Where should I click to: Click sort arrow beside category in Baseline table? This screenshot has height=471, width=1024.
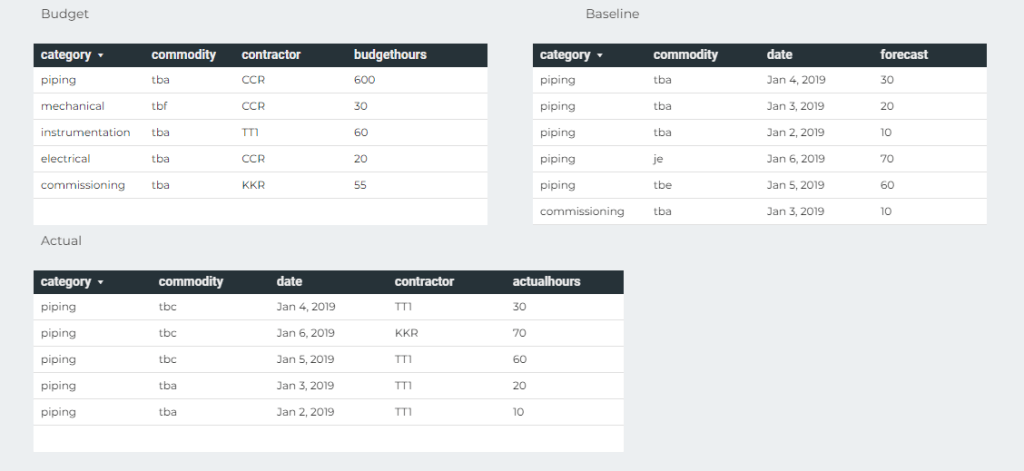click(599, 56)
